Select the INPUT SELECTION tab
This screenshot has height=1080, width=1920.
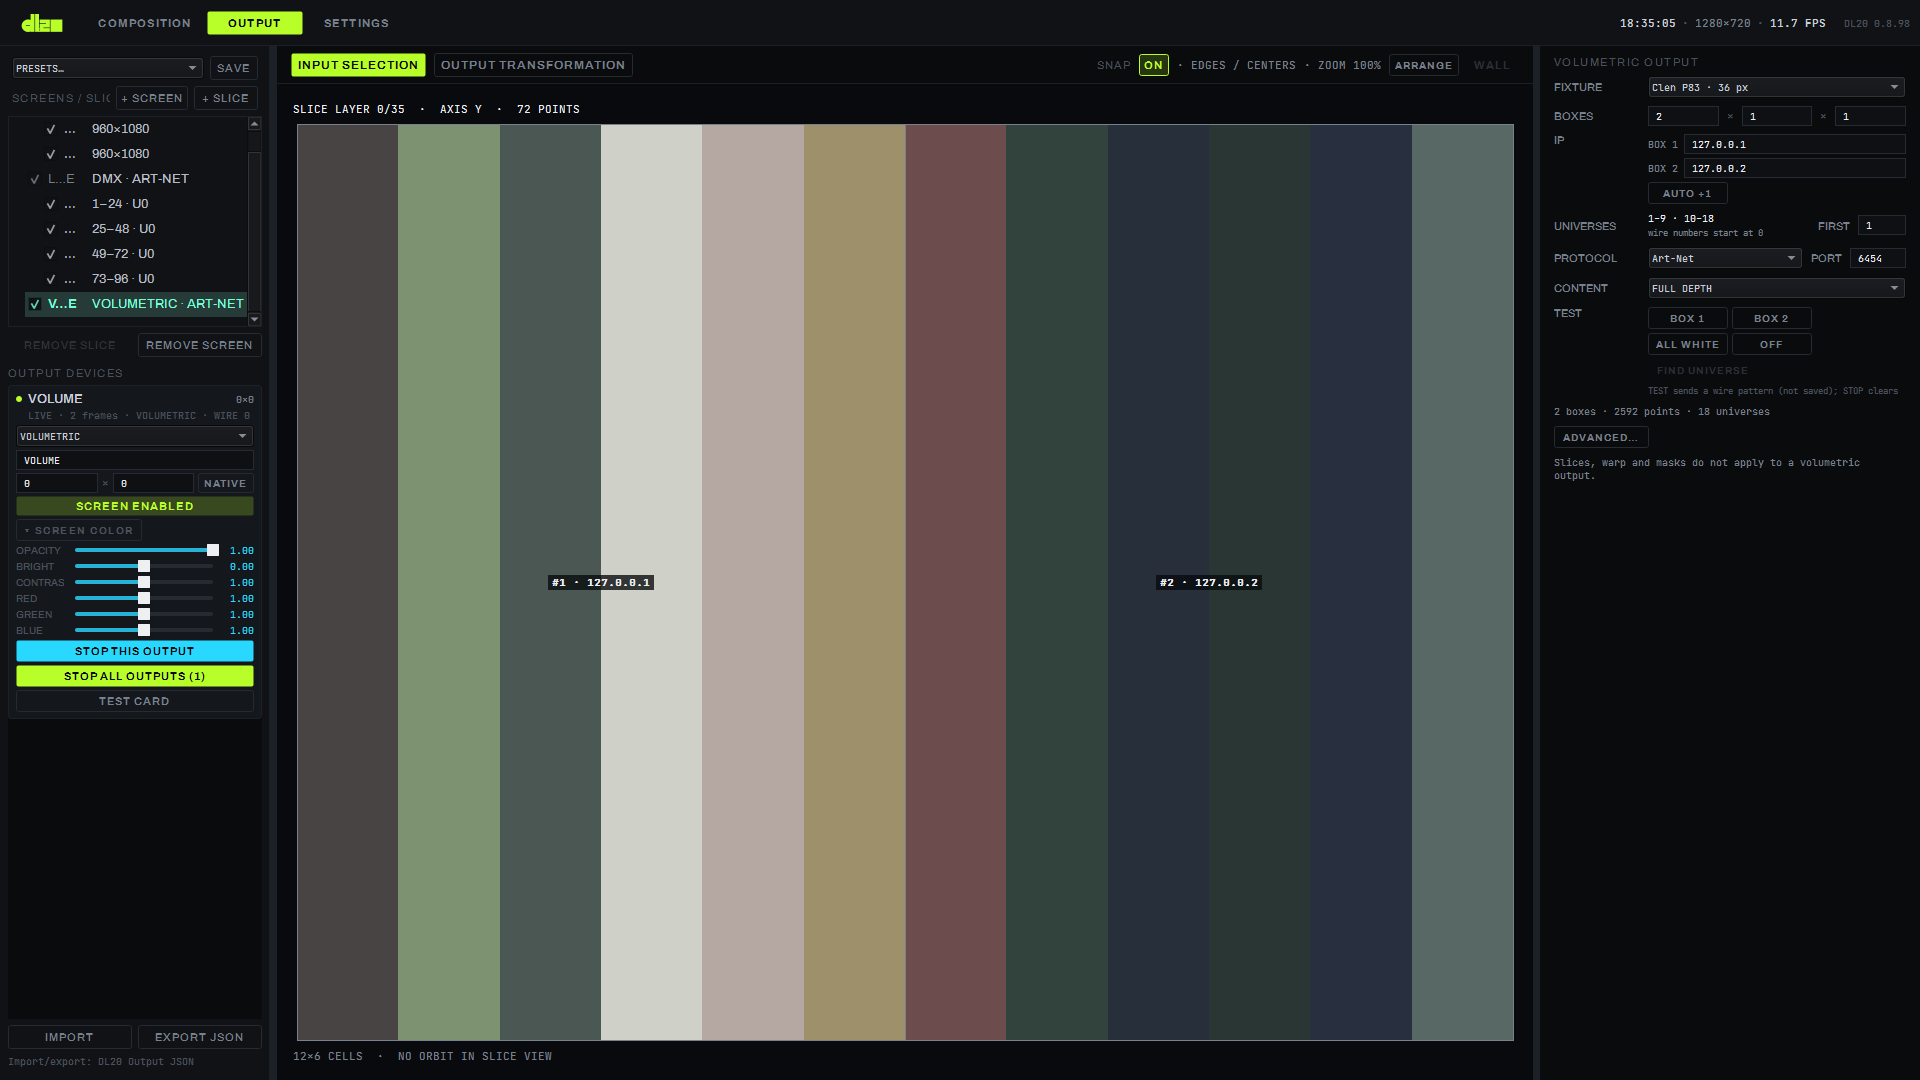click(358, 65)
